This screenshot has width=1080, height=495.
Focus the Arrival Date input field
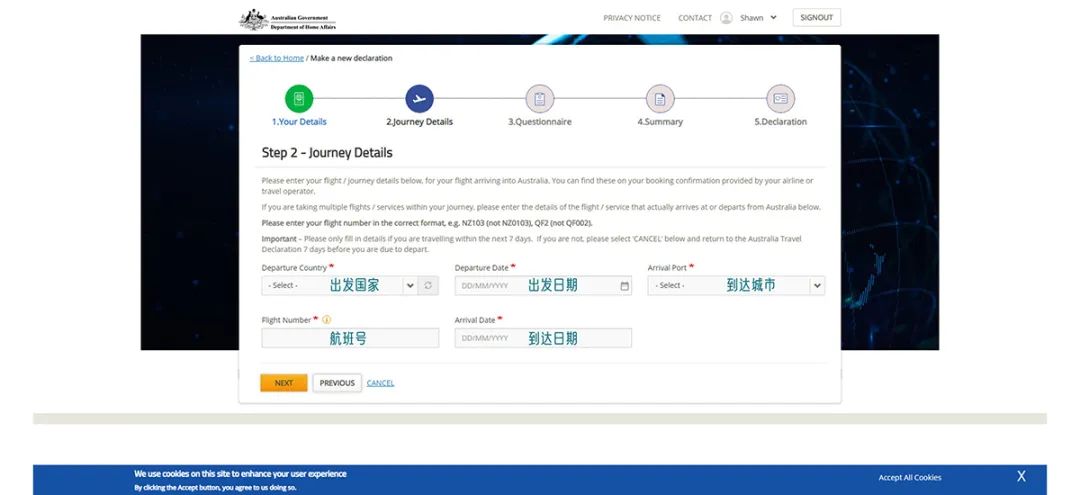pos(543,338)
